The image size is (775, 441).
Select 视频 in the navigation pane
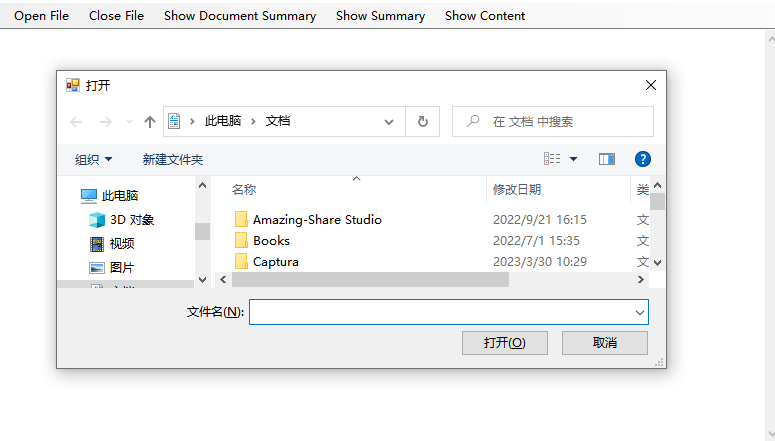tap(121, 244)
